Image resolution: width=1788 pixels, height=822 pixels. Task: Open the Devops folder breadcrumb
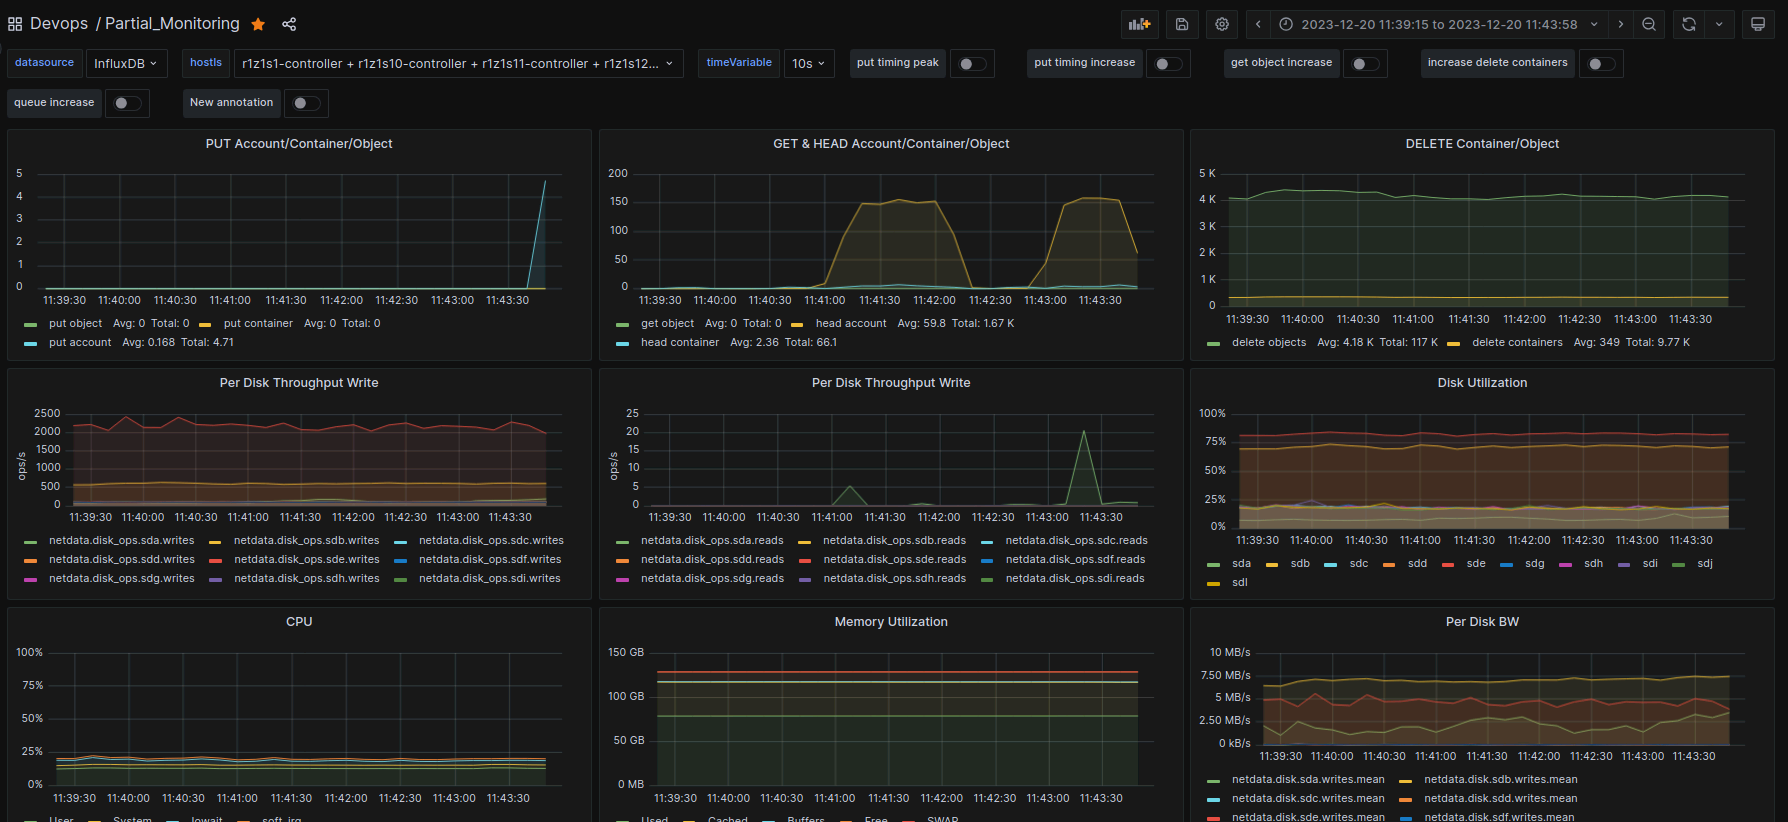[59, 24]
